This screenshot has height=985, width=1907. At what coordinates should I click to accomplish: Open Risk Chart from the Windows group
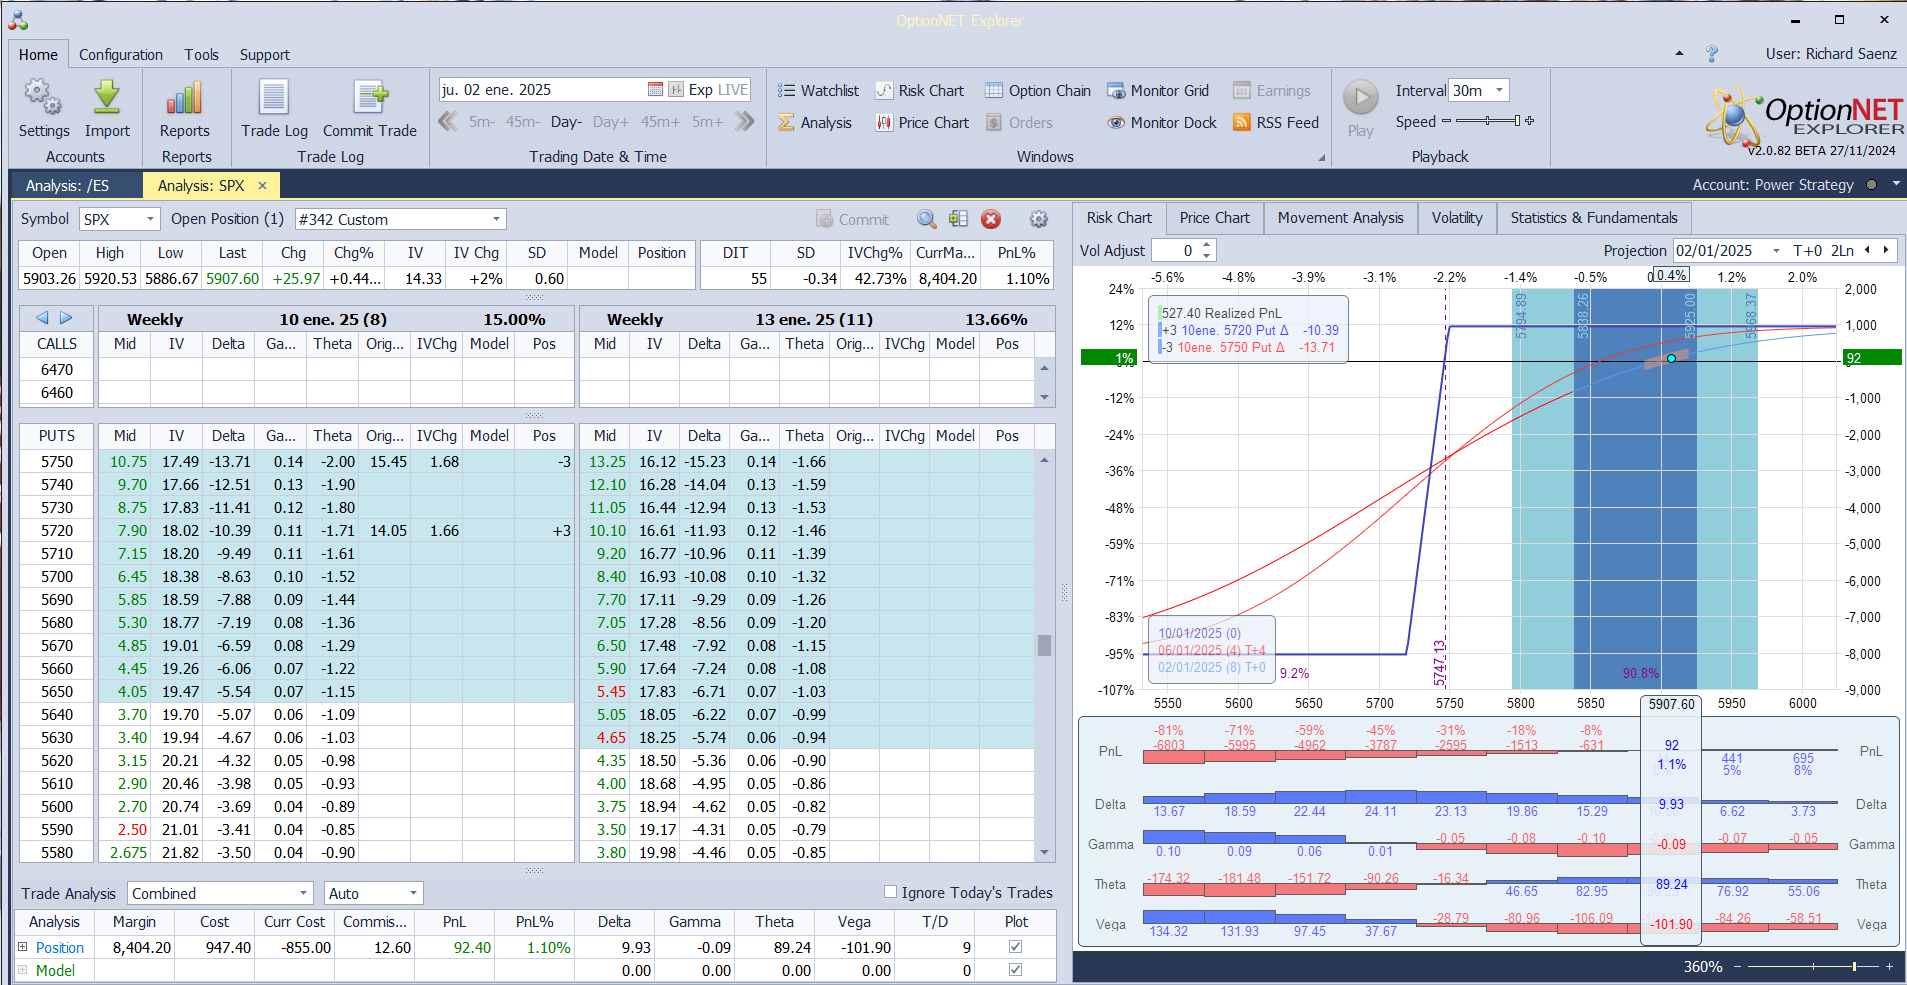point(920,91)
